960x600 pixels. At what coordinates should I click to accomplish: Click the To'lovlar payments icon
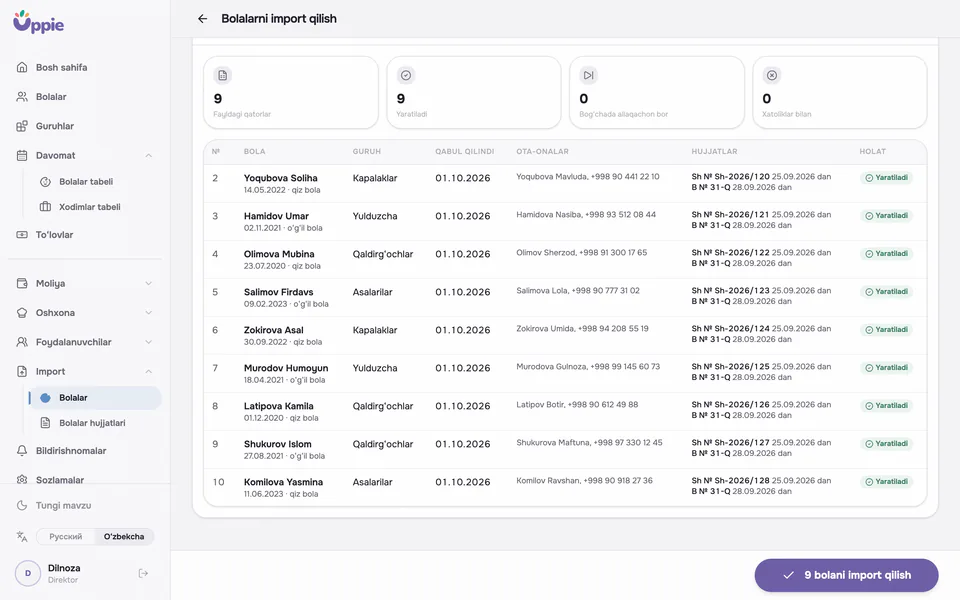[22, 234]
